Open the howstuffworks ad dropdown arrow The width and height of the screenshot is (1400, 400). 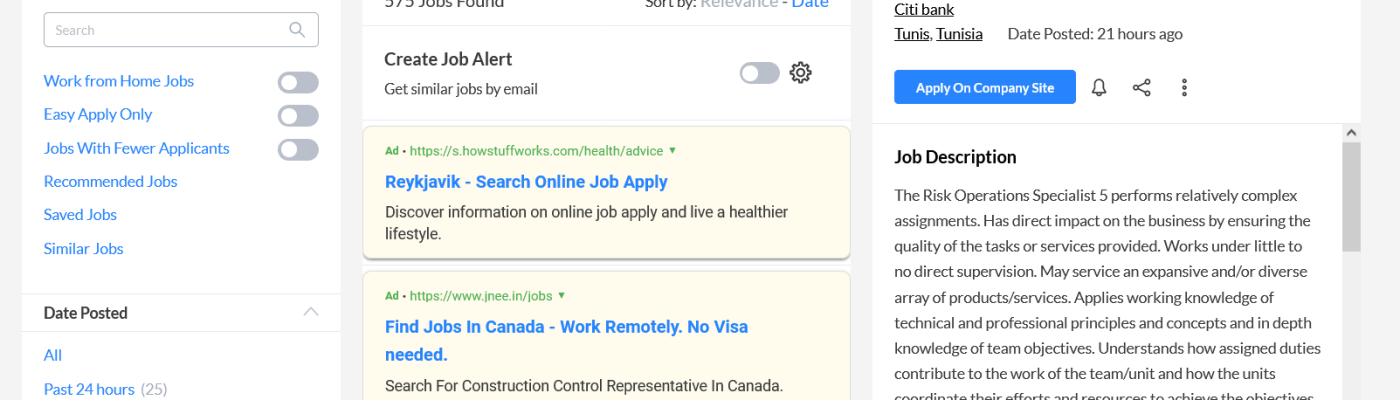[673, 151]
